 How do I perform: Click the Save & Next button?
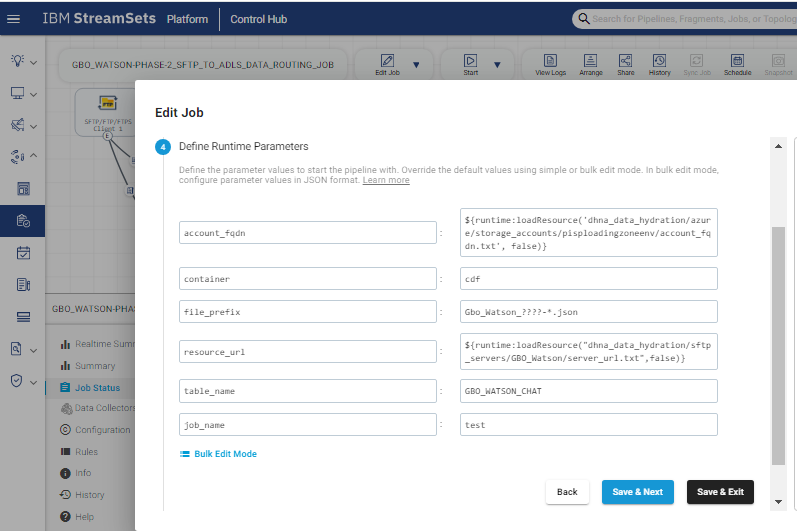pos(637,492)
